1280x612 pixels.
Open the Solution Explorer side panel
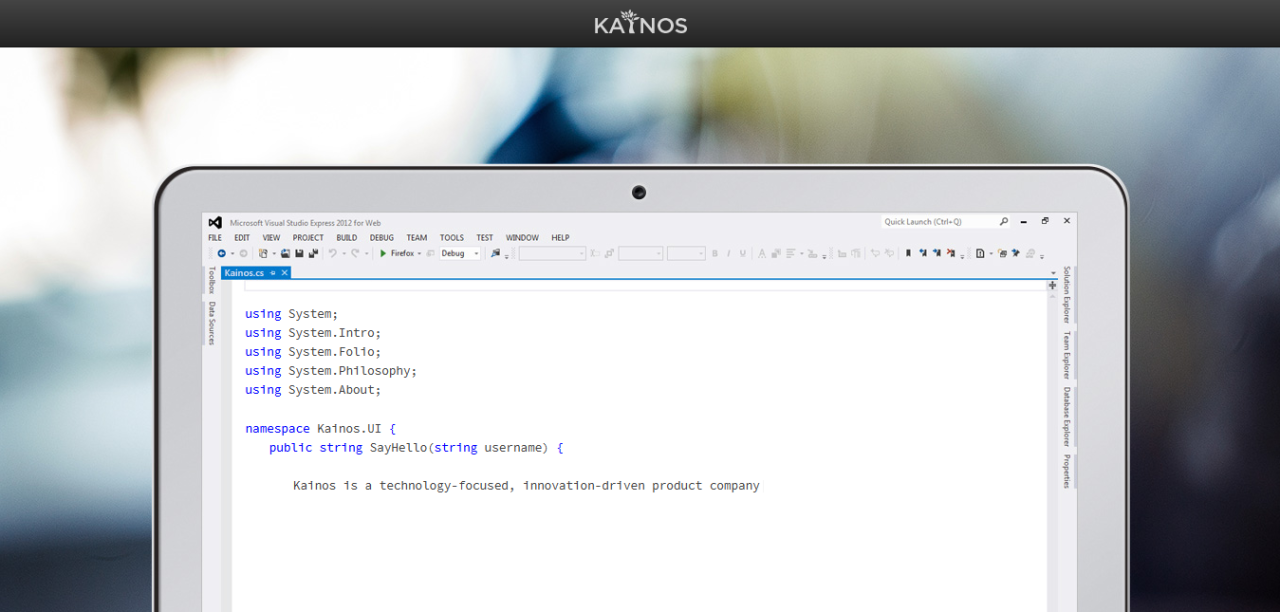[1066, 294]
